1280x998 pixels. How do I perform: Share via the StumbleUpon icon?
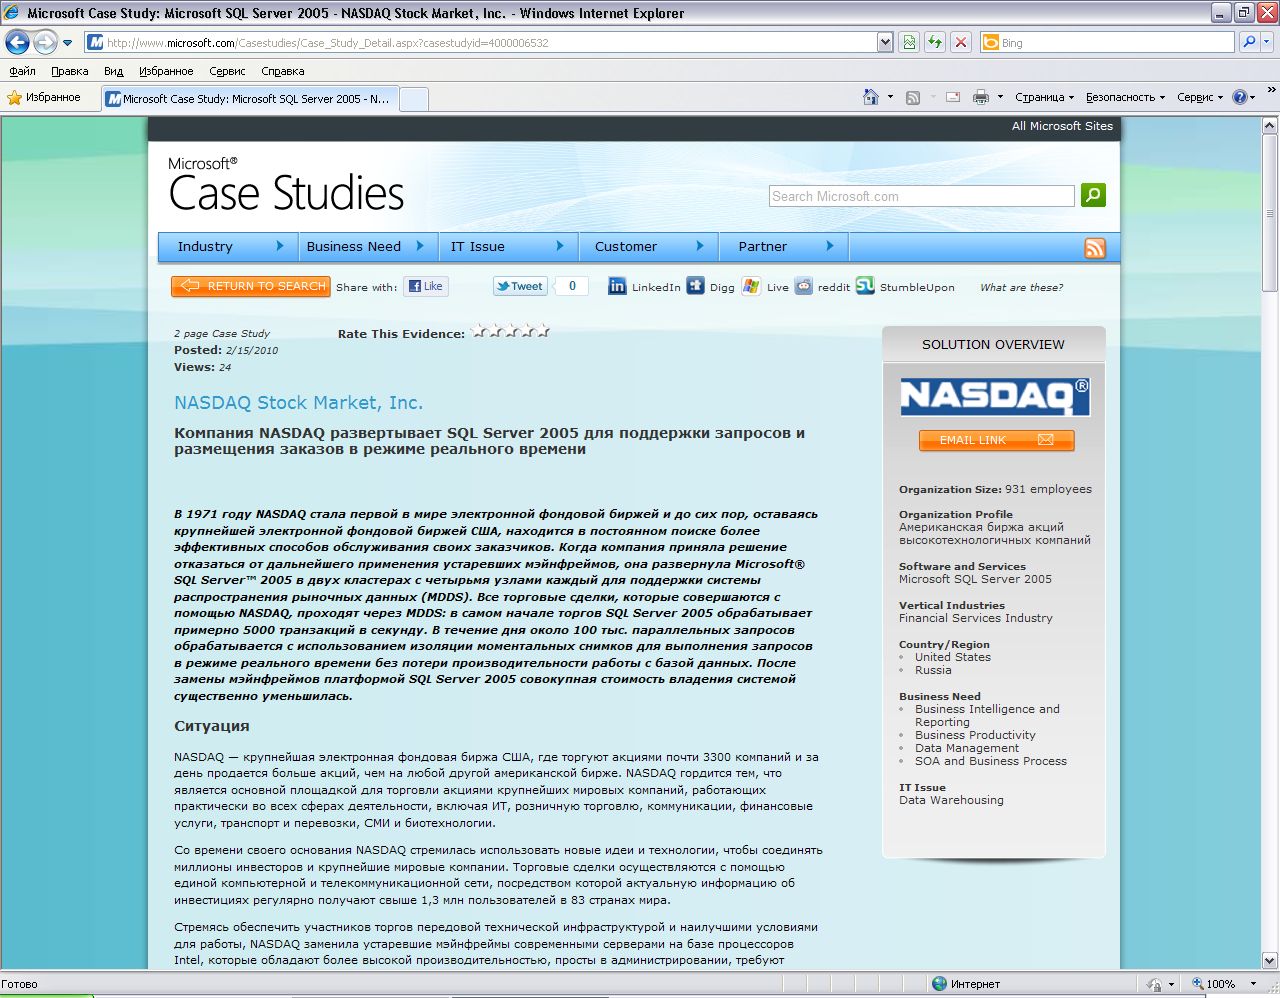coord(865,286)
